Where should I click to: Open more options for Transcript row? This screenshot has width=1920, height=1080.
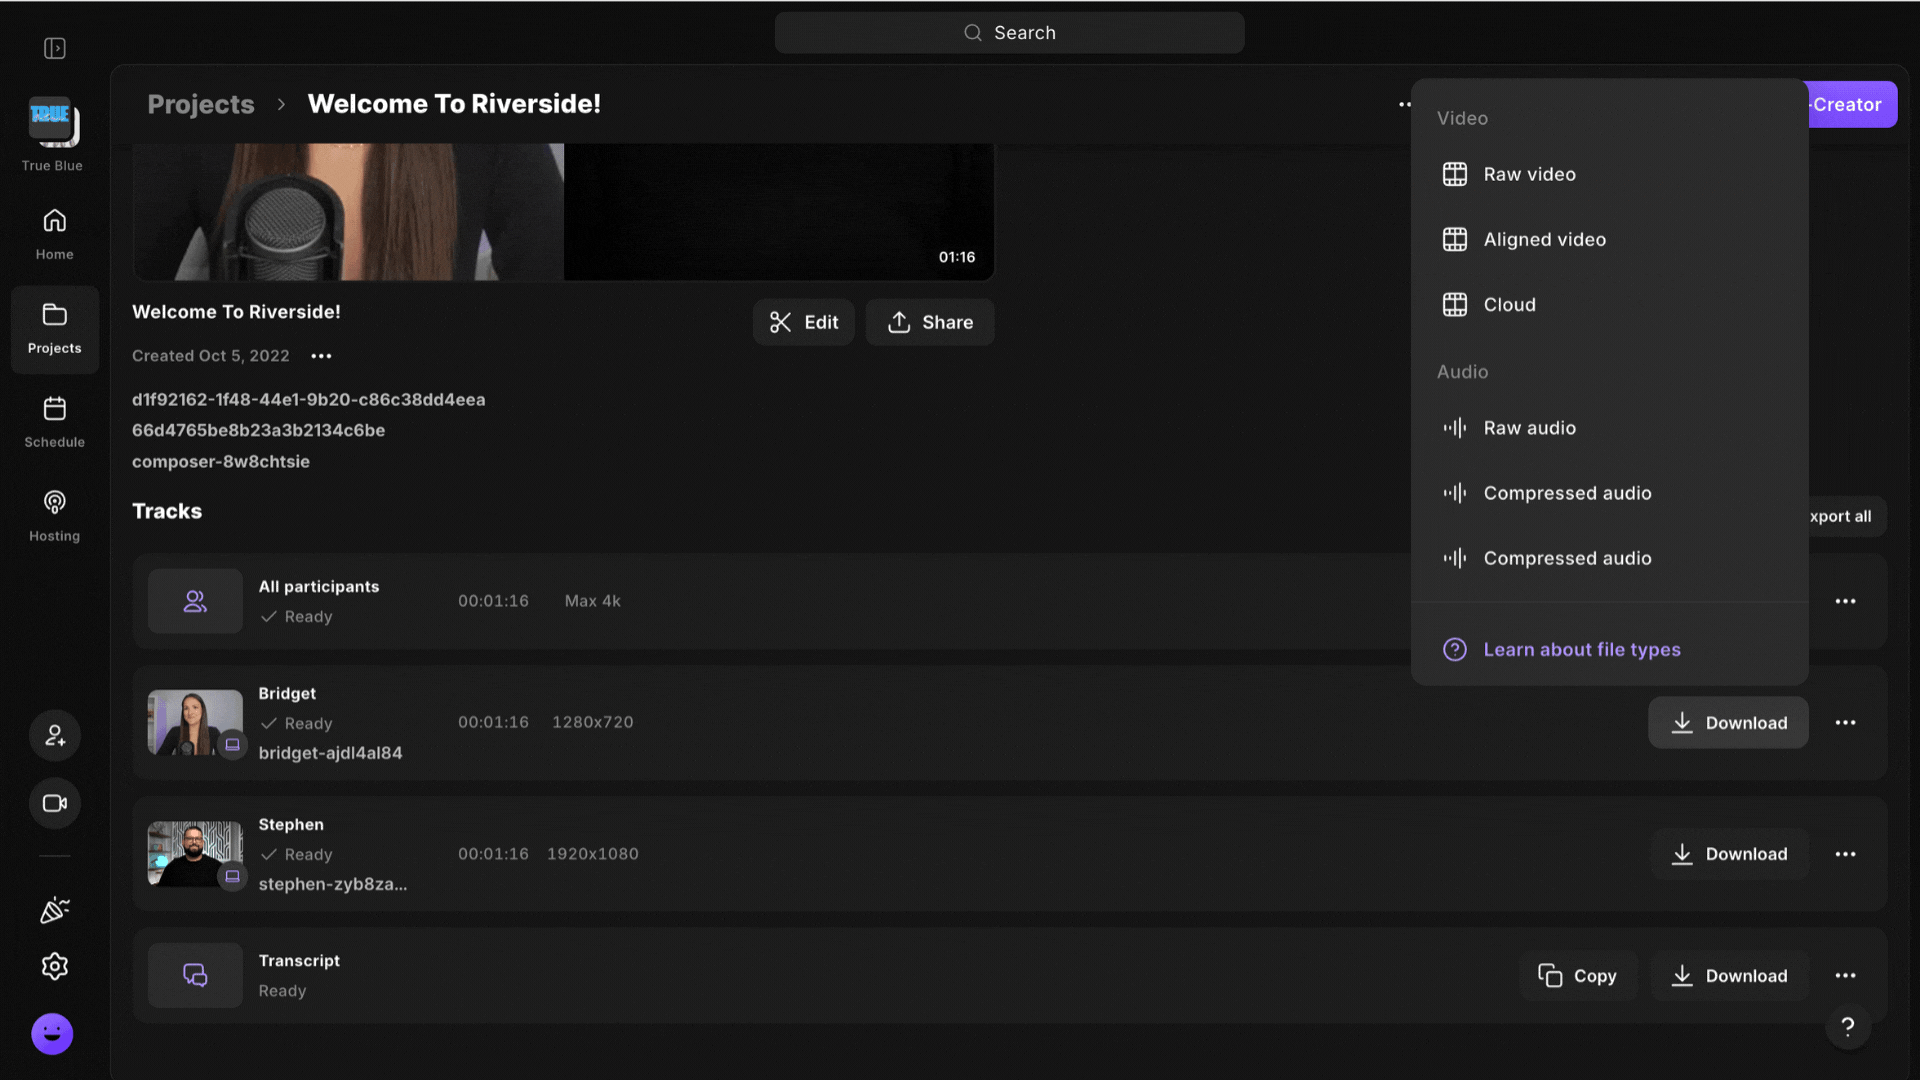(x=1845, y=976)
